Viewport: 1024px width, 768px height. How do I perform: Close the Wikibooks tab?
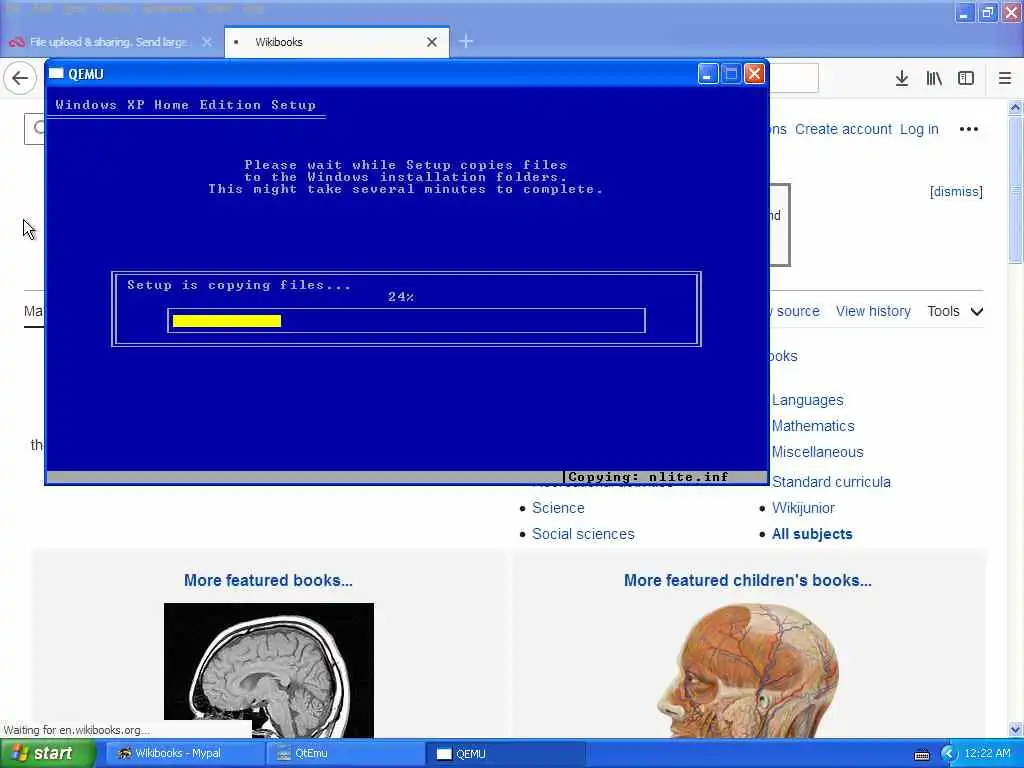click(432, 42)
